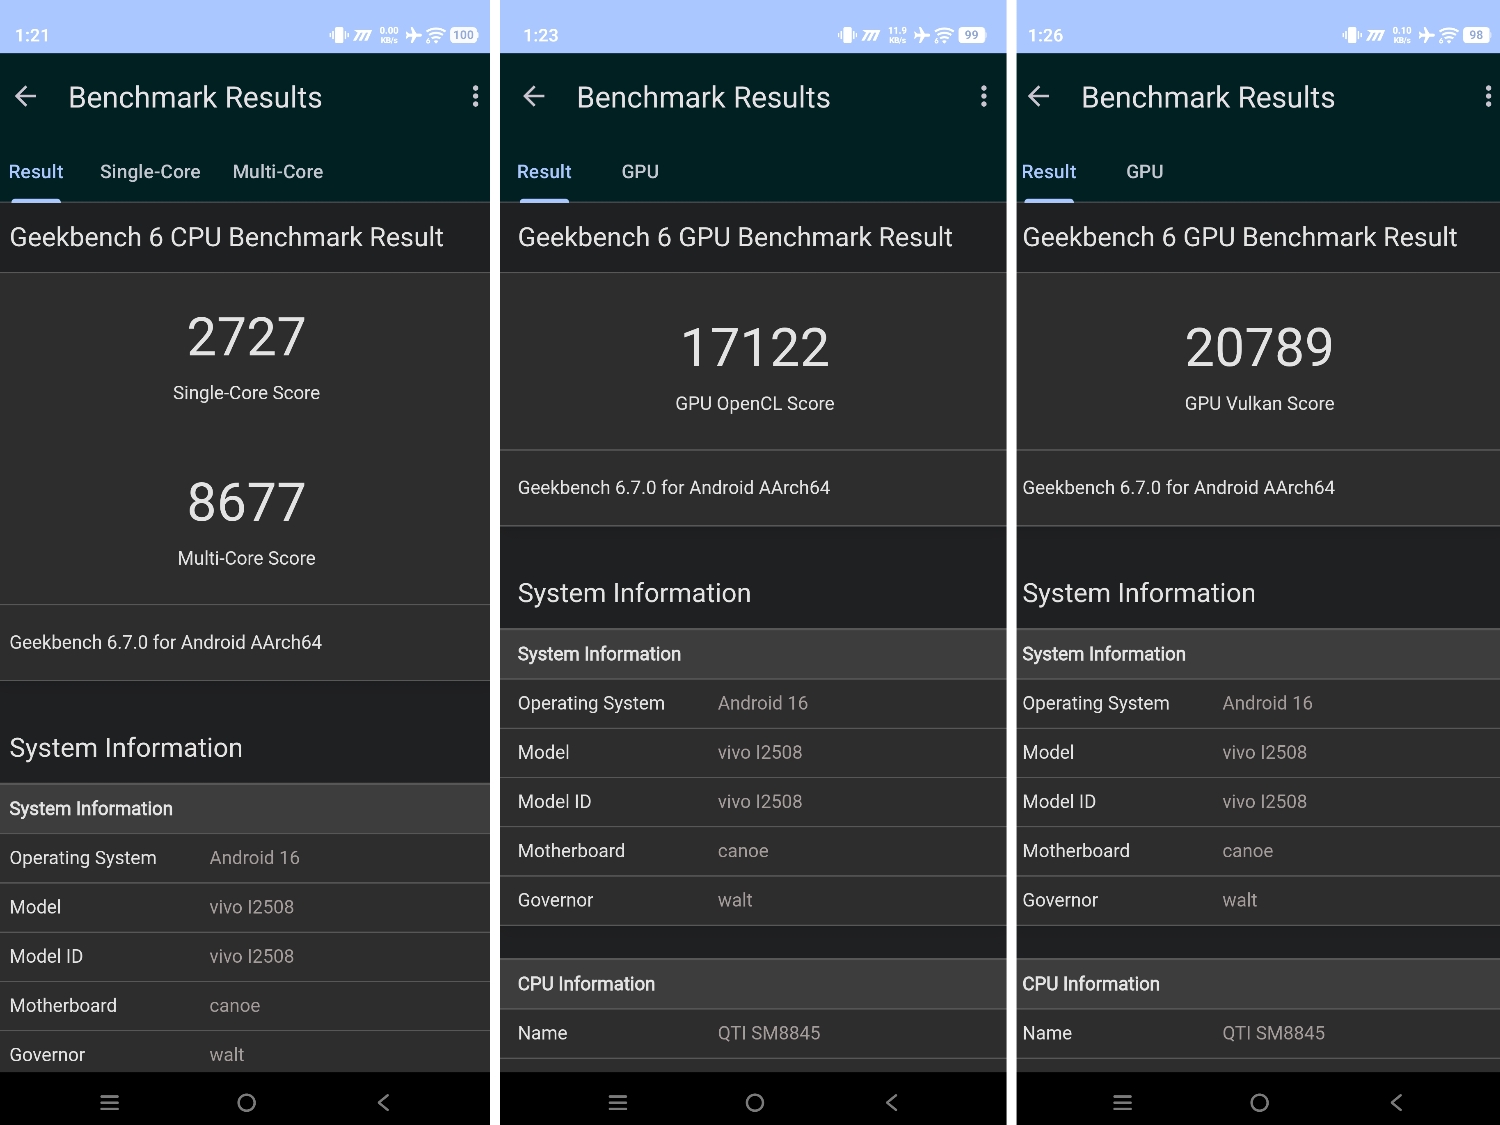Open three-dot menu on OpenCL results screen
This screenshot has height=1125, width=1500.
point(984,97)
